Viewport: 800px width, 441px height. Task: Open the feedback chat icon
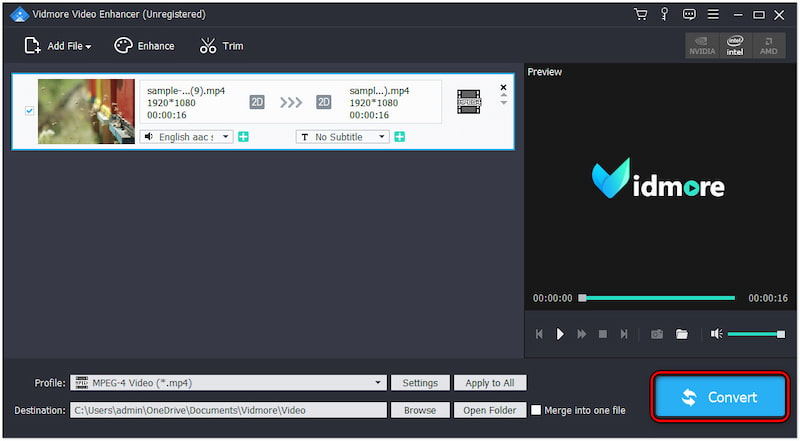click(x=689, y=15)
